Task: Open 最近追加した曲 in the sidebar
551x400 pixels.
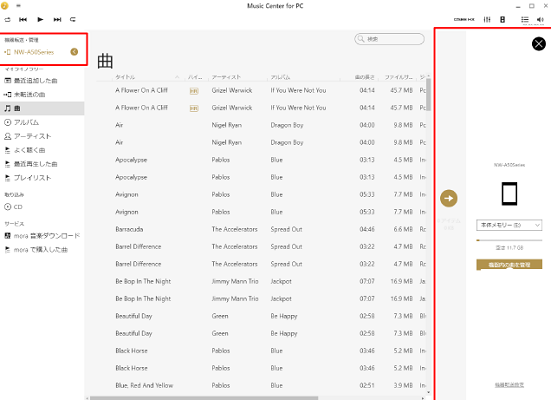Action: point(35,80)
